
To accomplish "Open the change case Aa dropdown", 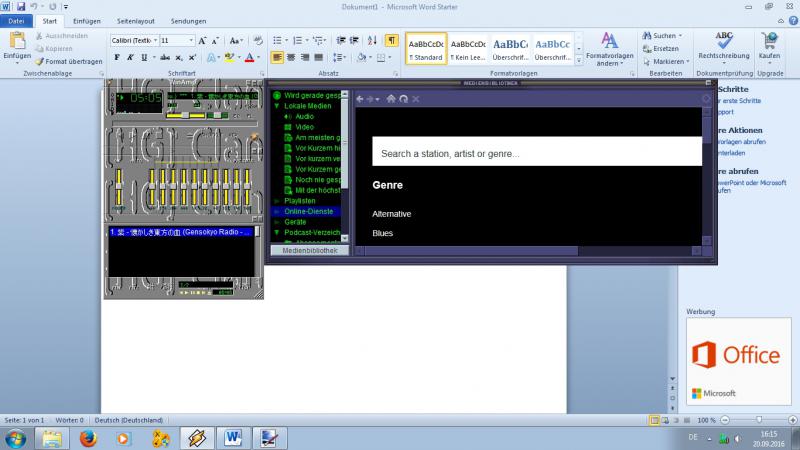I will 236,41.
